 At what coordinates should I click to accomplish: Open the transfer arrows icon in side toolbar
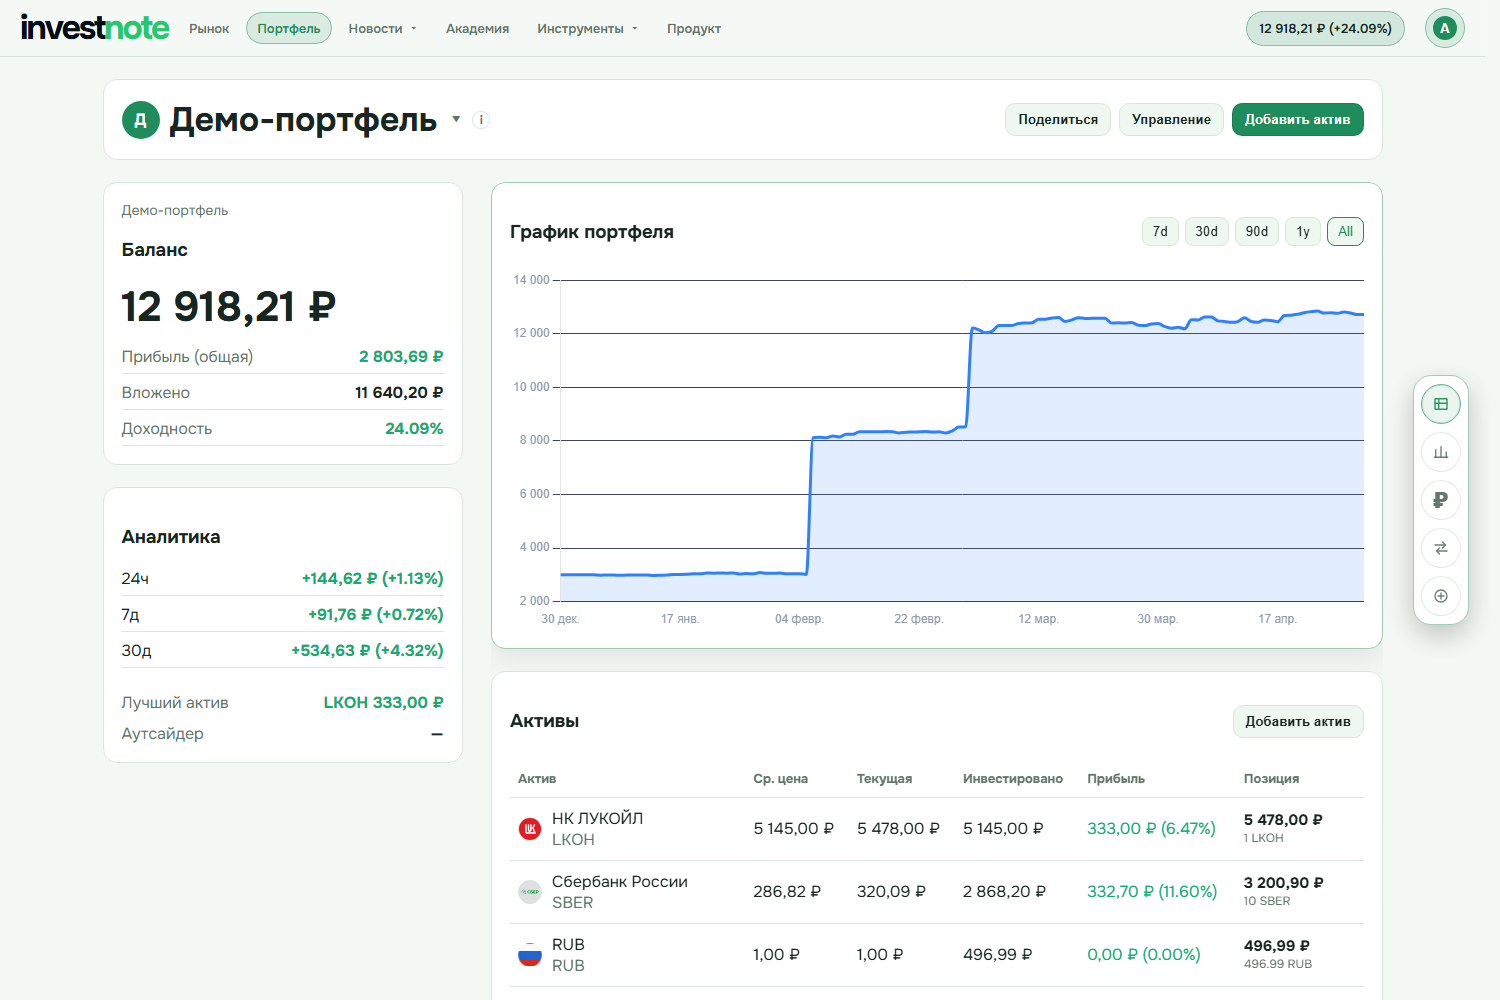click(1441, 548)
